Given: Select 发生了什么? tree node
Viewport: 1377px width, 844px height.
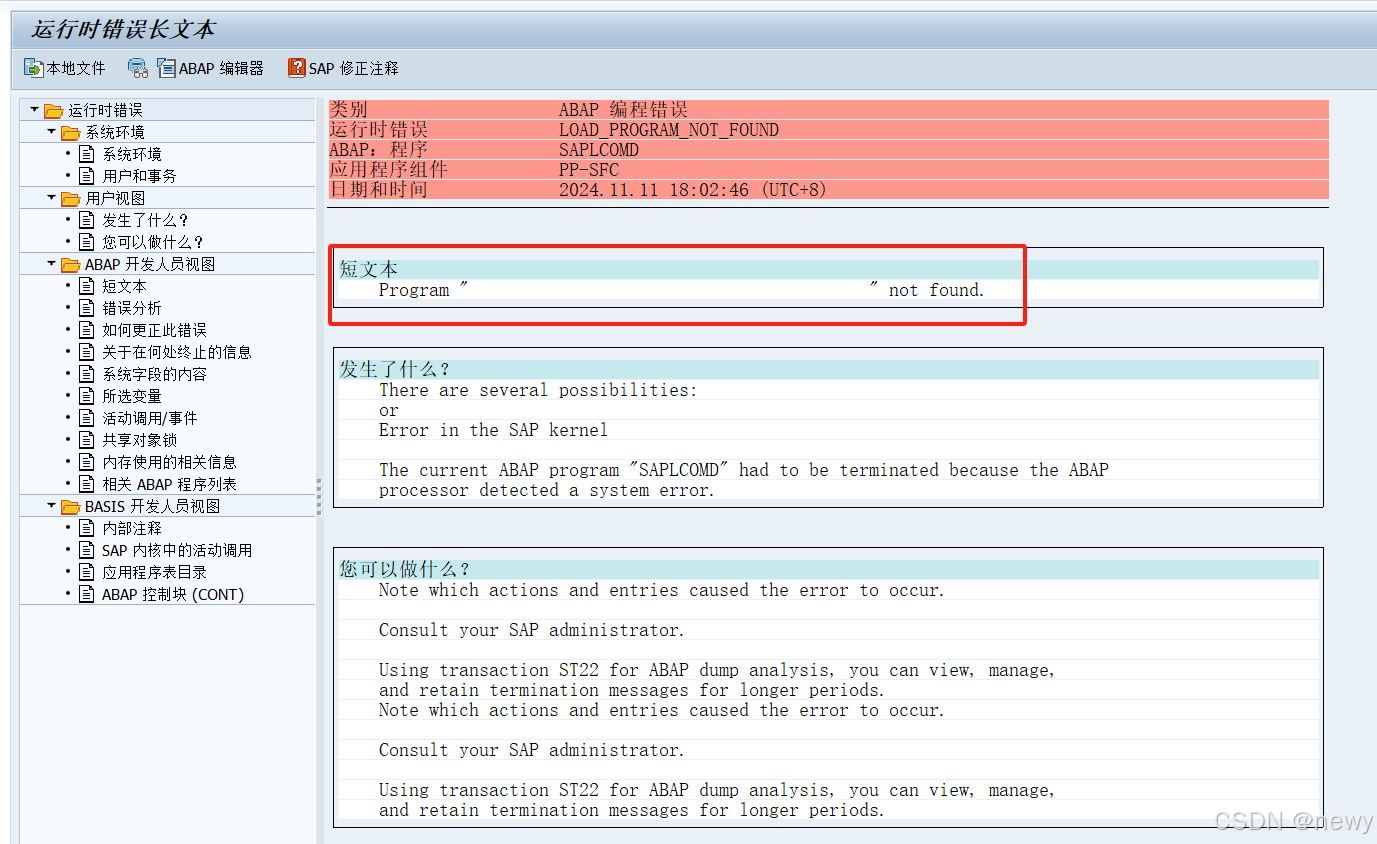Looking at the screenshot, I should [x=146, y=220].
